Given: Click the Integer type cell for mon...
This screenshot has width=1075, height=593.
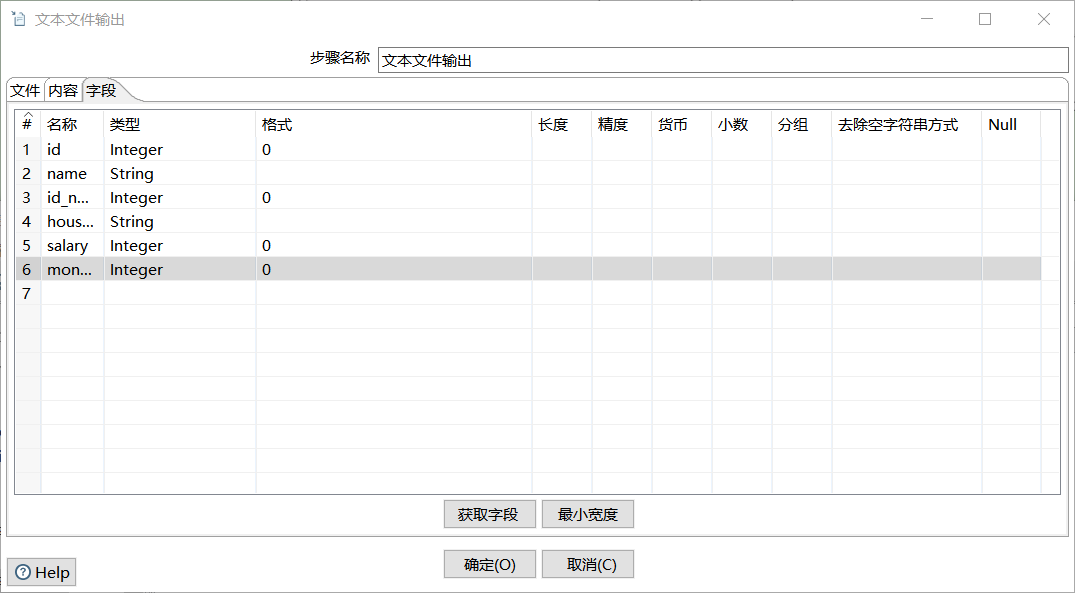Looking at the screenshot, I should click(x=180, y=269).
